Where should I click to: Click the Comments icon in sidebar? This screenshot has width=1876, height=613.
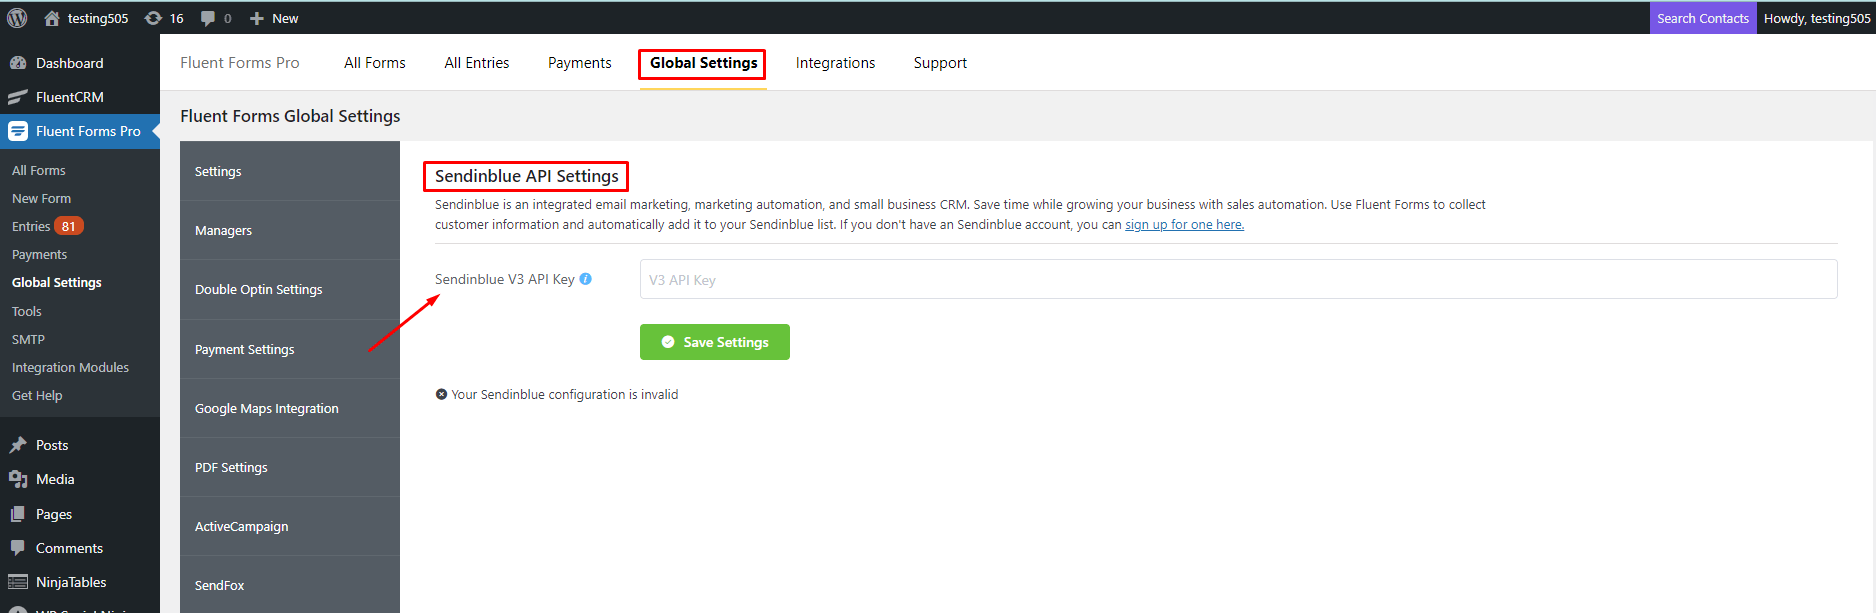(18, 548)
